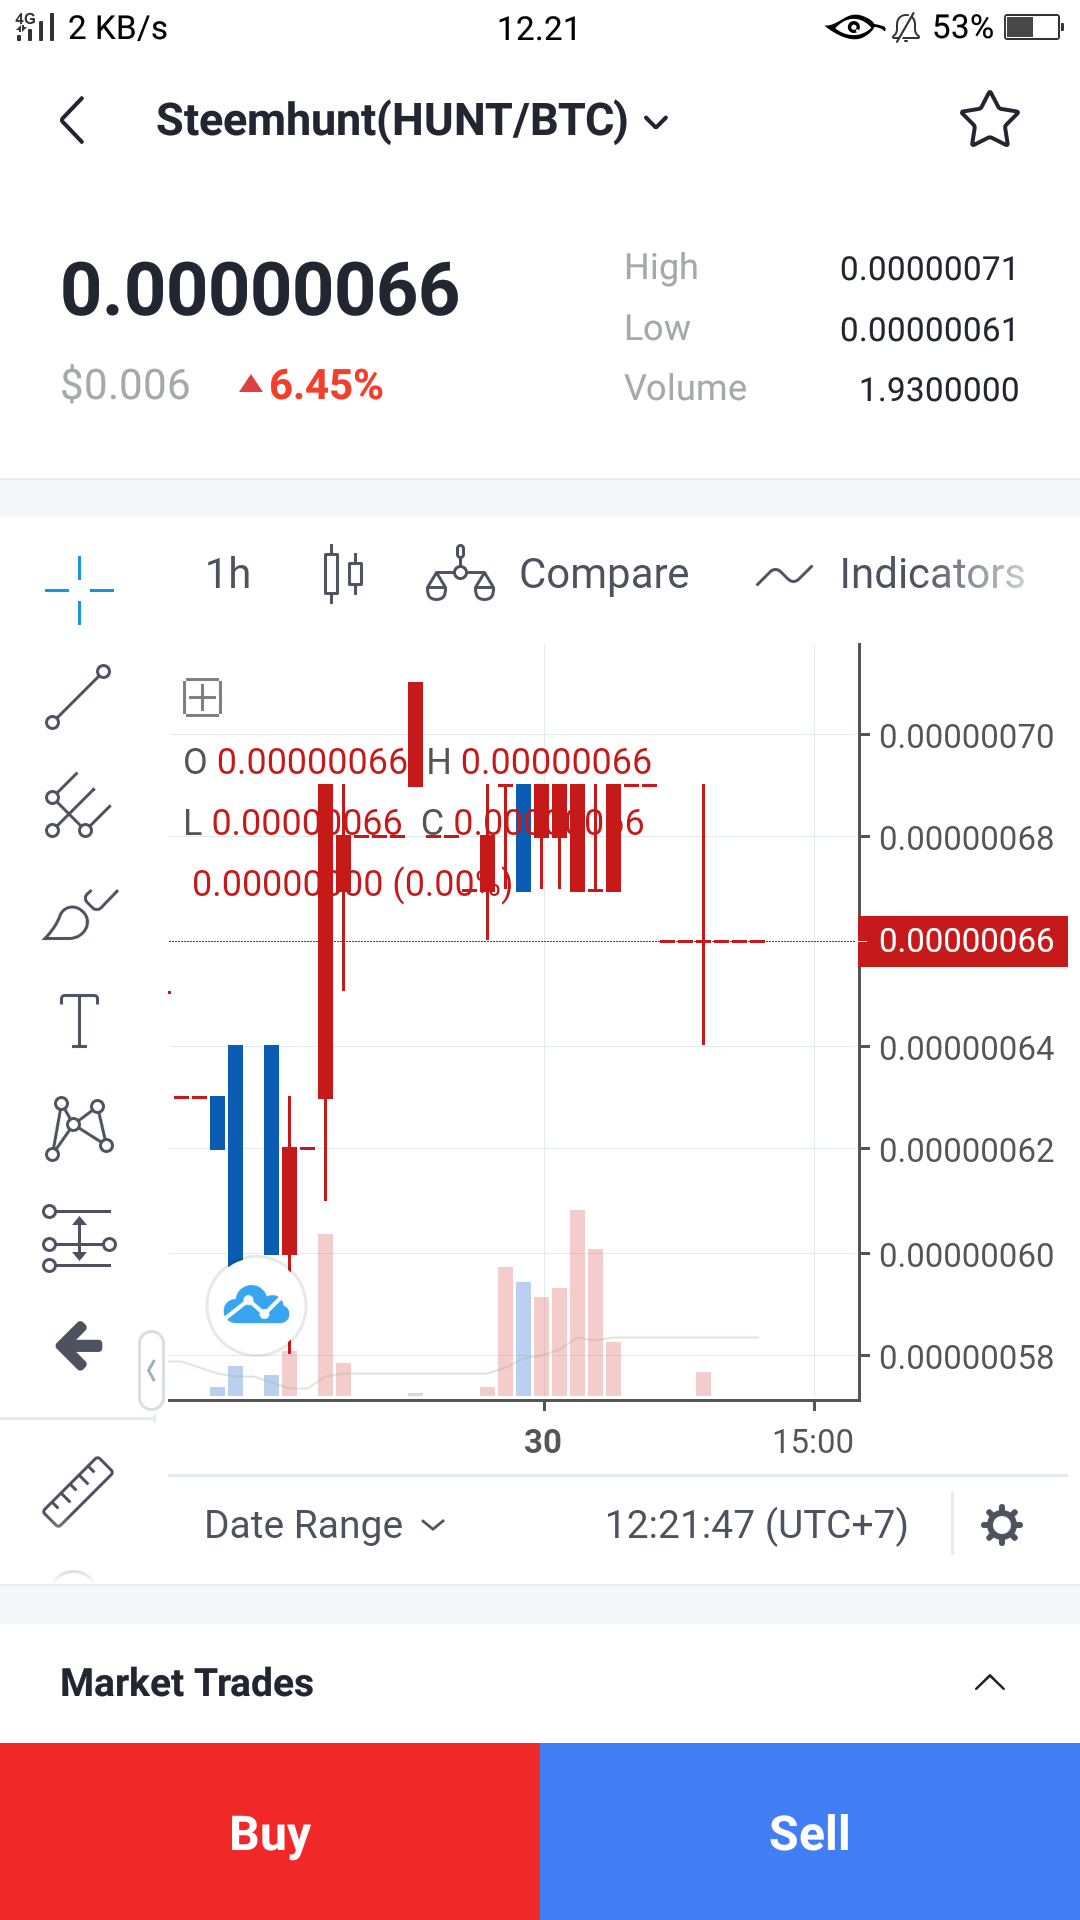This screenshot has width=1080, height=1920.
Task: Tap the 0.00000070 price axis label
Action: point(966,737)
